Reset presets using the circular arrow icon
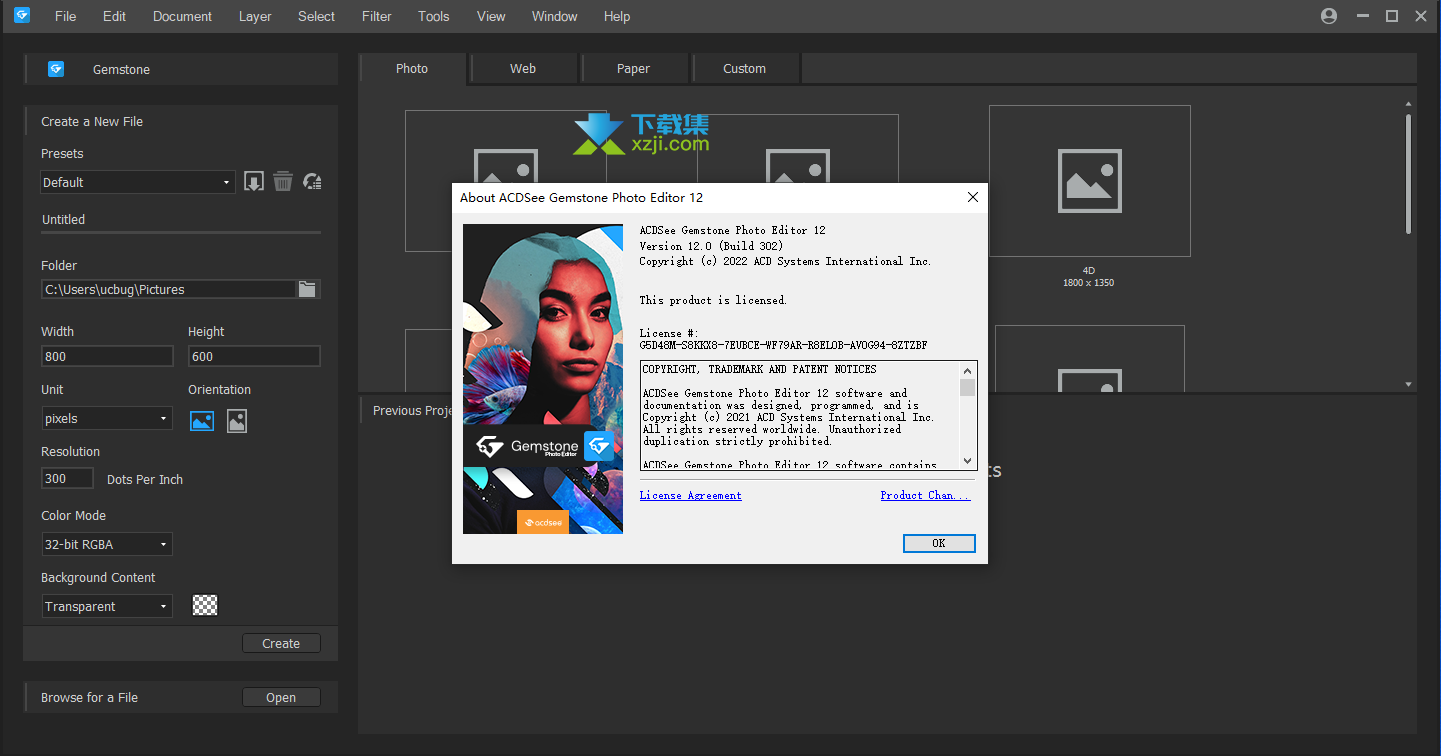Image resolution: width=1441 pixels, height=756 pixels. 312,182
